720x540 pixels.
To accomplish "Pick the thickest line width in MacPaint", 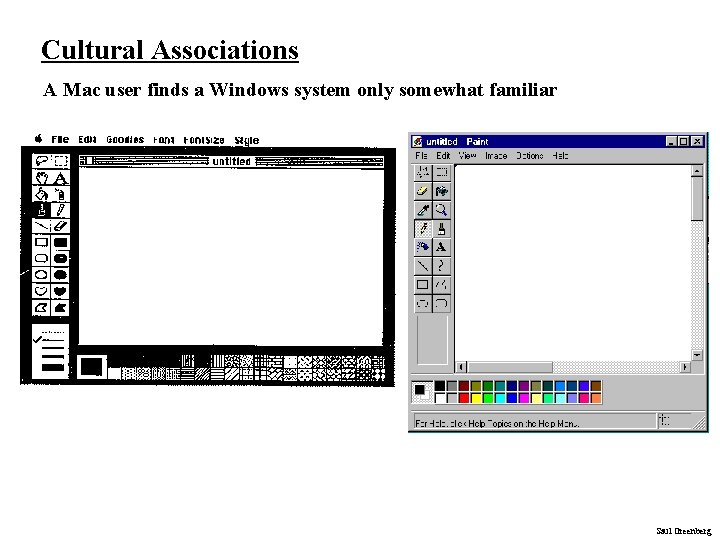I will click(53, 367).
